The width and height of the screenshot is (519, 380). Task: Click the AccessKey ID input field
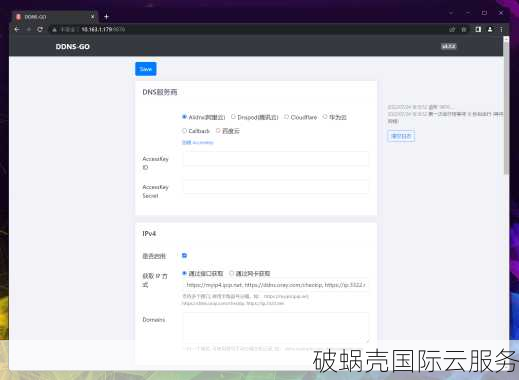(276, 159)
